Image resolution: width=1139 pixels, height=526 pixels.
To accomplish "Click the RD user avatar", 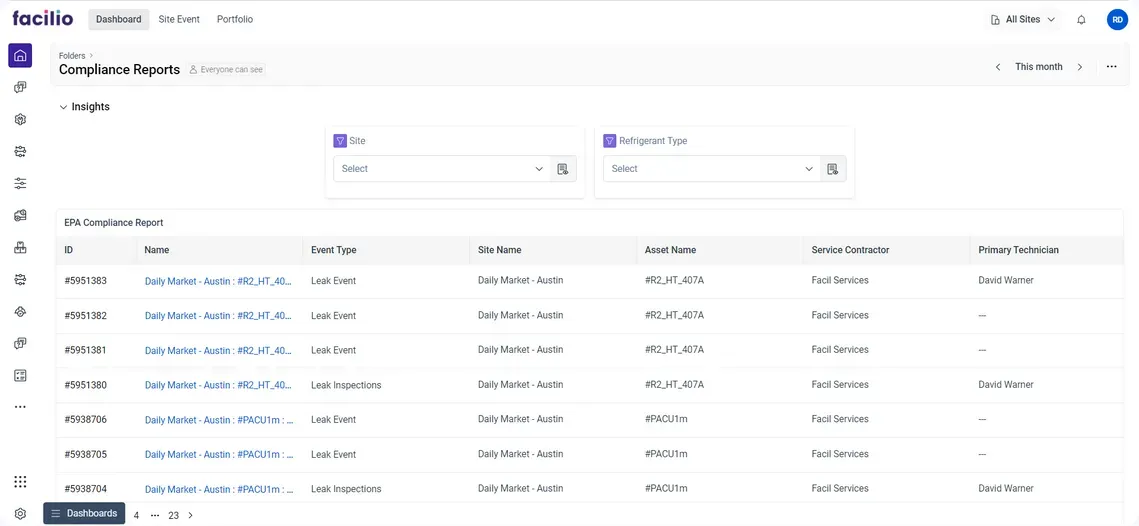I will coord(1117,20).
